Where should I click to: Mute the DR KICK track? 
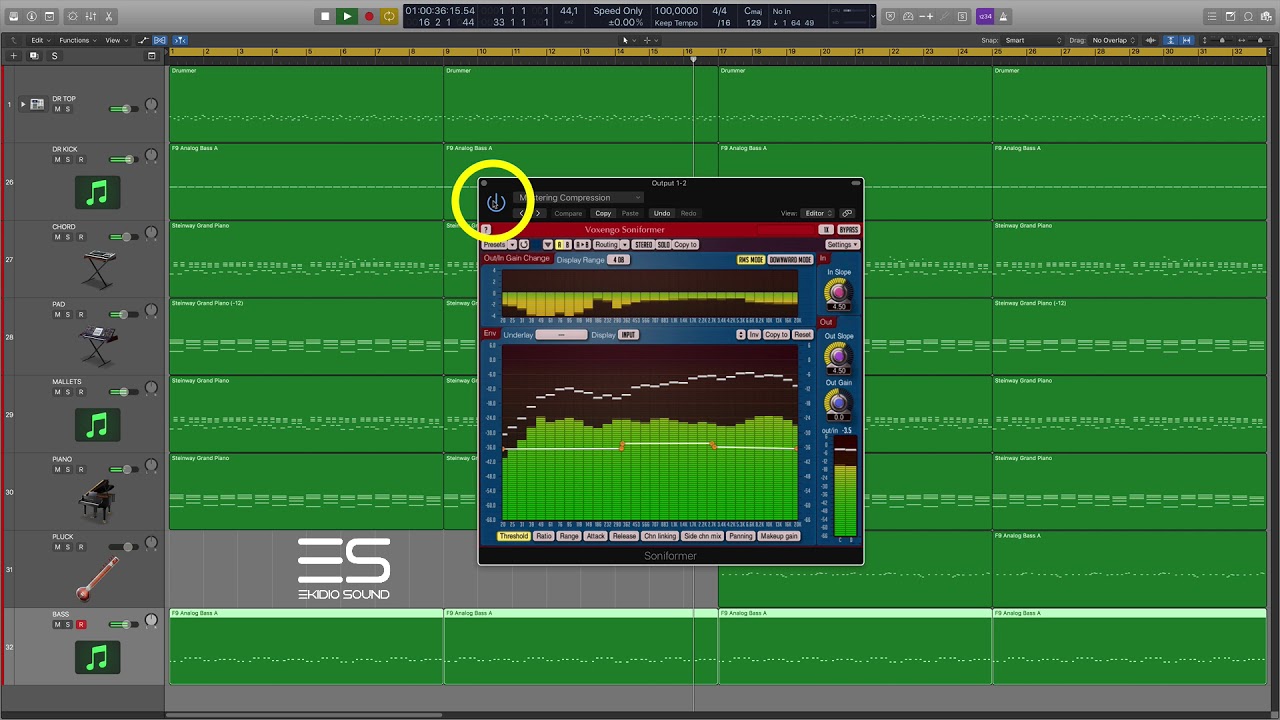[x=57, y=160]
